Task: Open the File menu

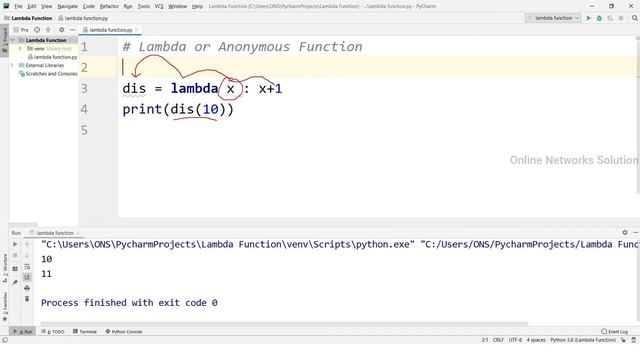Action: pyautogui.click(x=18, y=6)
